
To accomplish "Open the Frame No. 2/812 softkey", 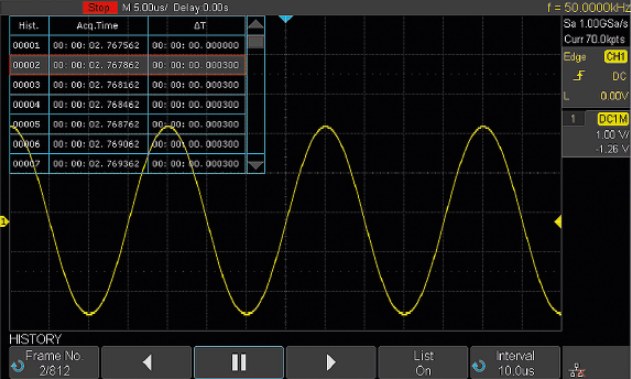I will [x=54, y=363].
